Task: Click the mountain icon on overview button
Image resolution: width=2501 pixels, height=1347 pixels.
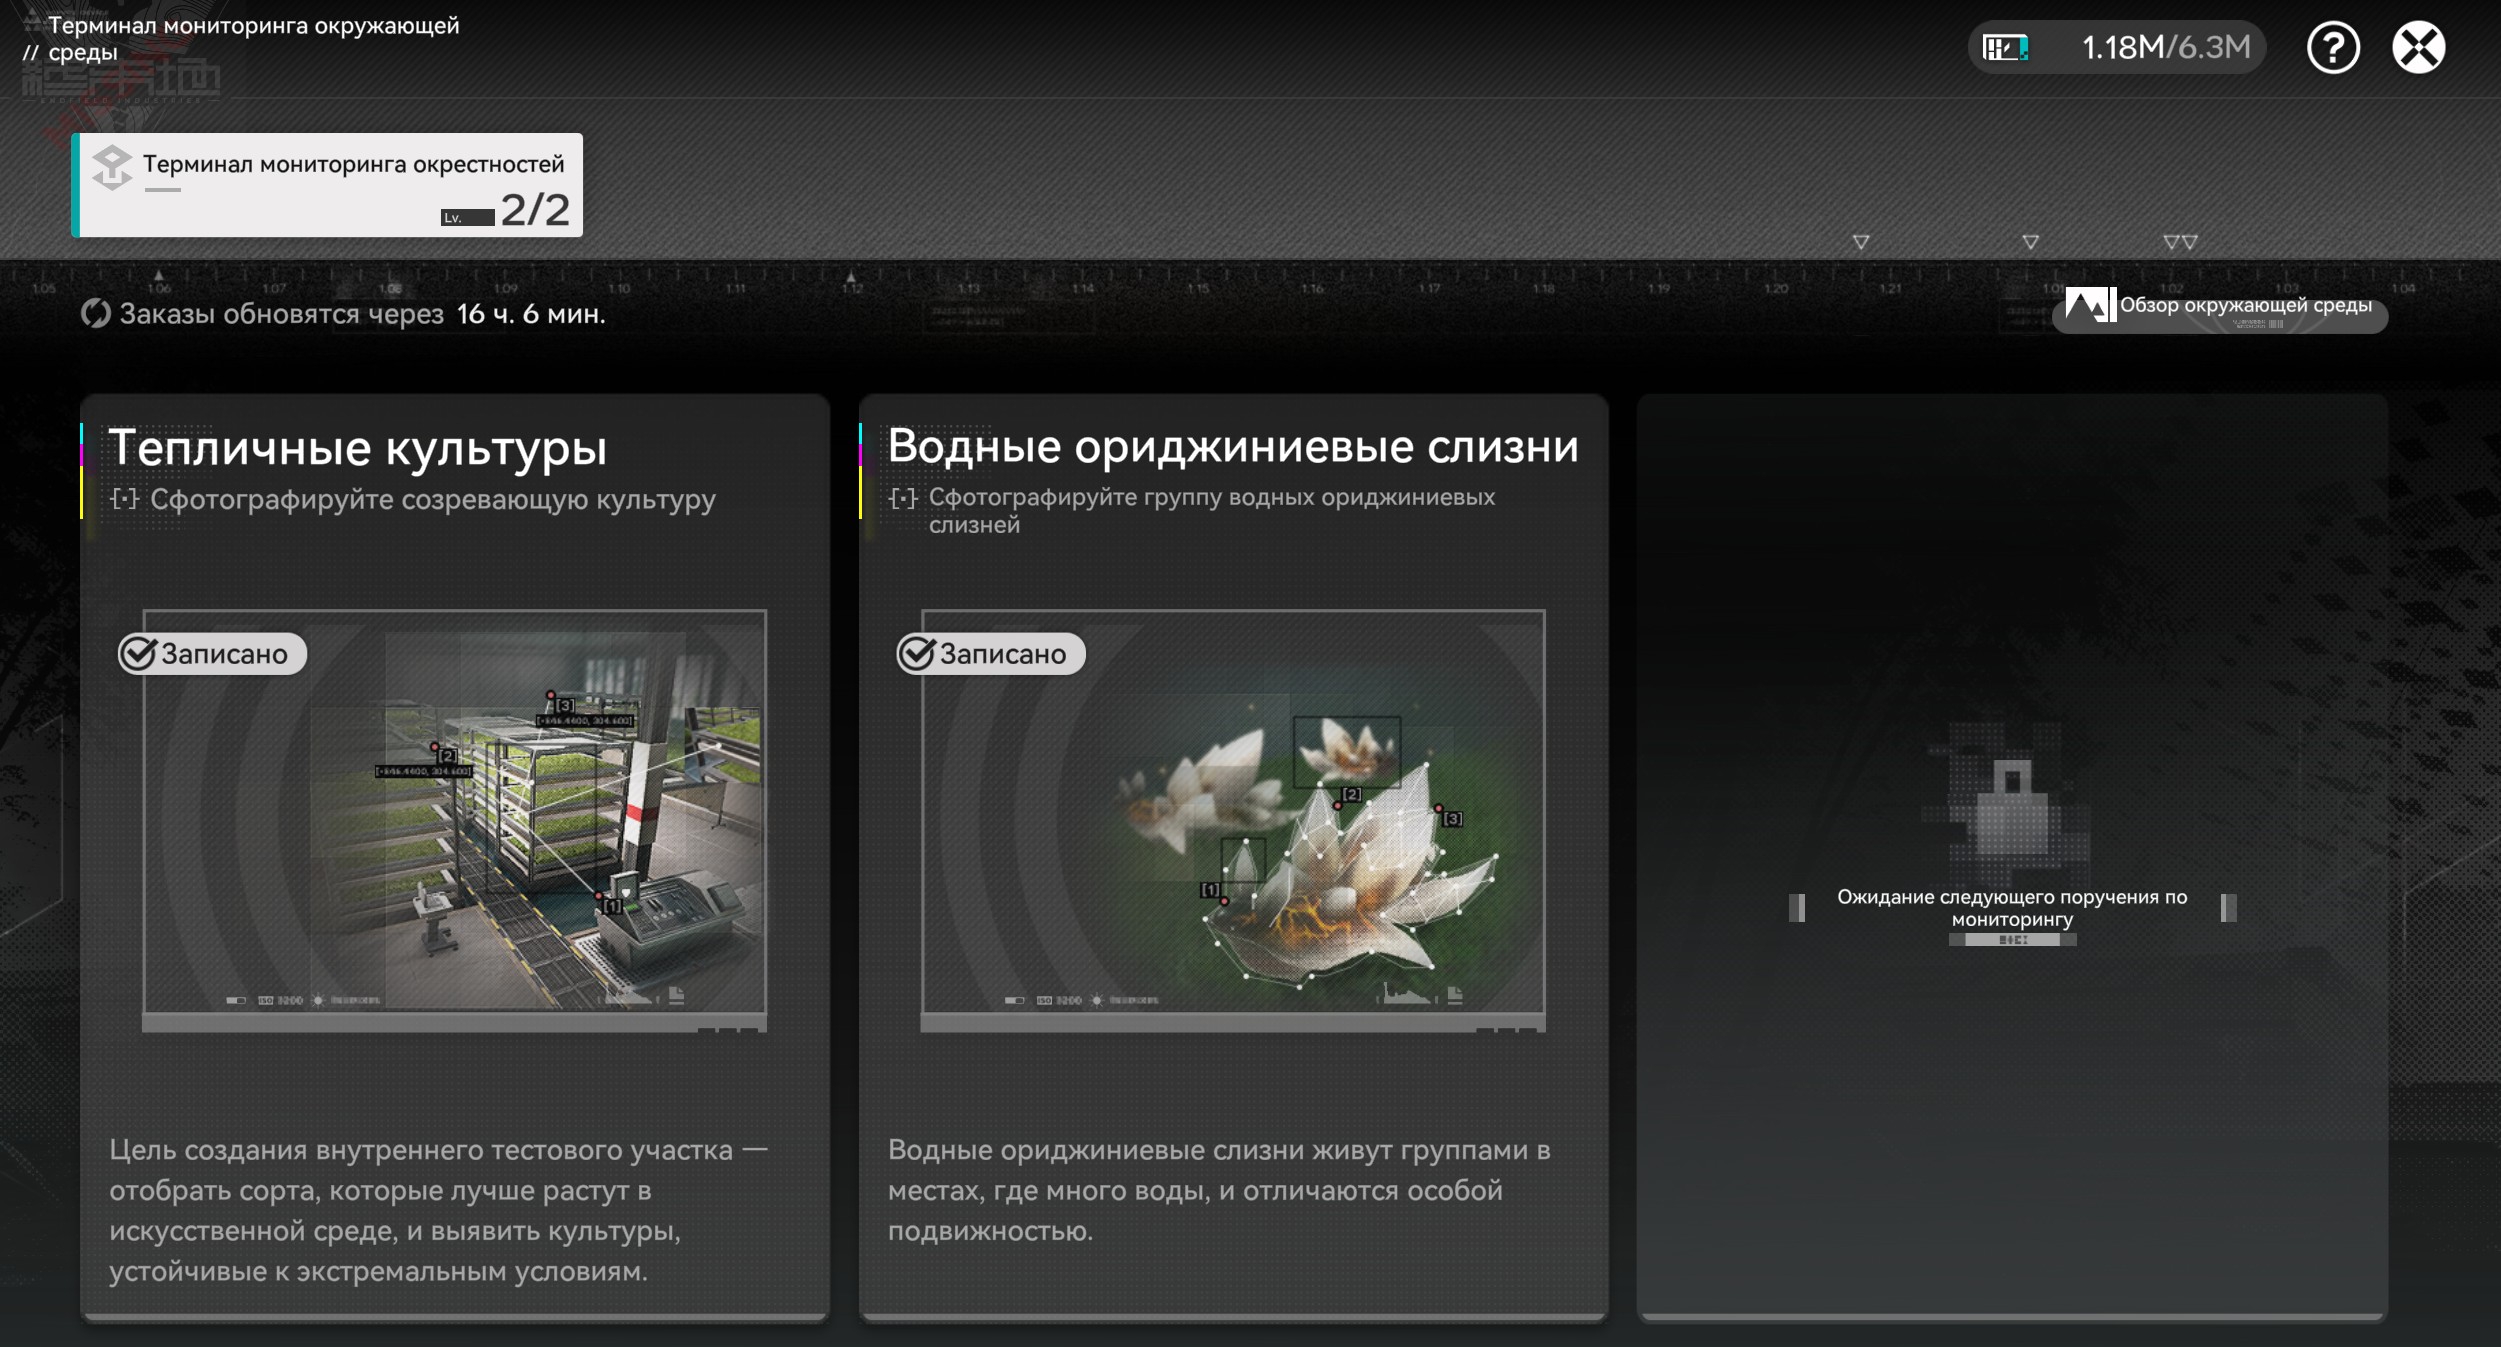Action: click(2089, 305)
